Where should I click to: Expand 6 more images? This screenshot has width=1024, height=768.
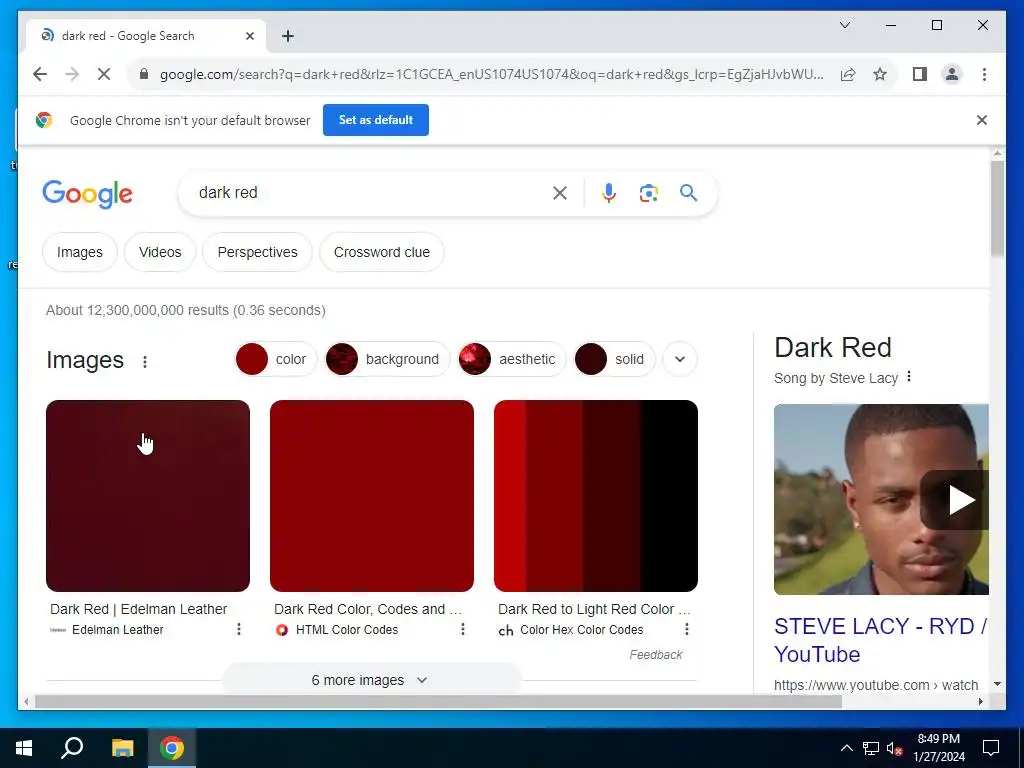tap(371, 680)
